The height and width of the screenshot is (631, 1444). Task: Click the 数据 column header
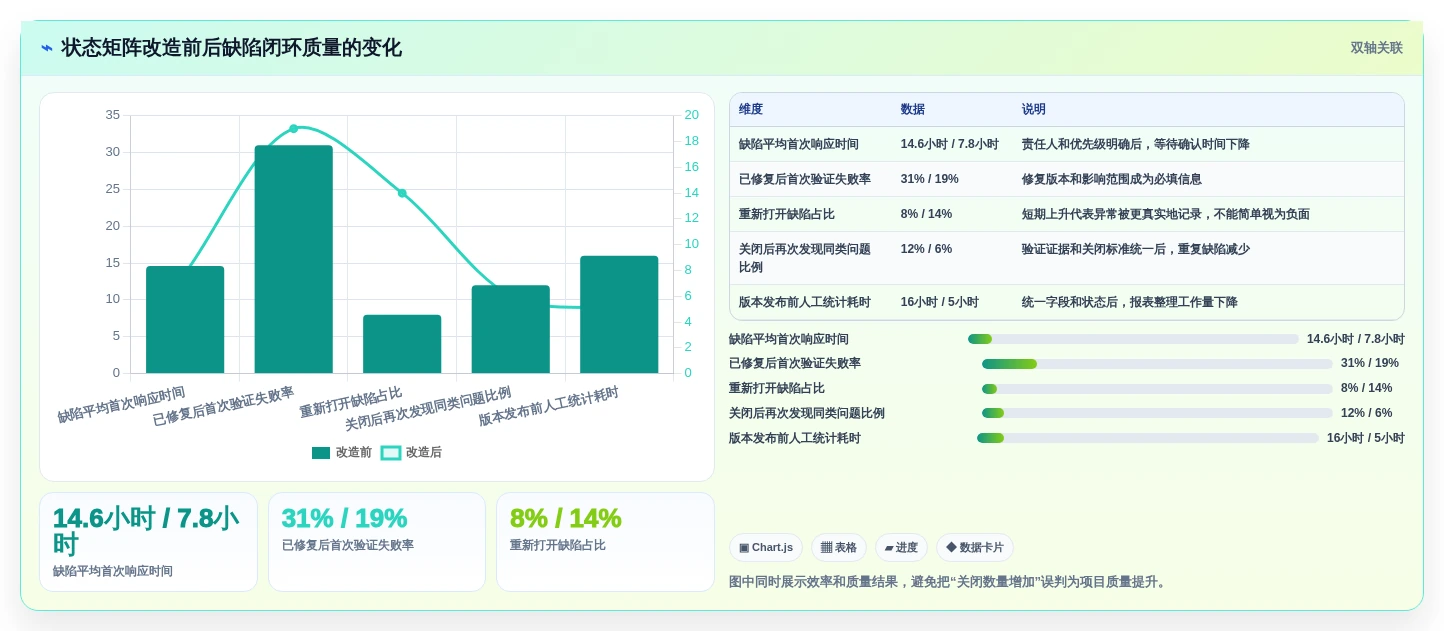click(x=913, y=110)
